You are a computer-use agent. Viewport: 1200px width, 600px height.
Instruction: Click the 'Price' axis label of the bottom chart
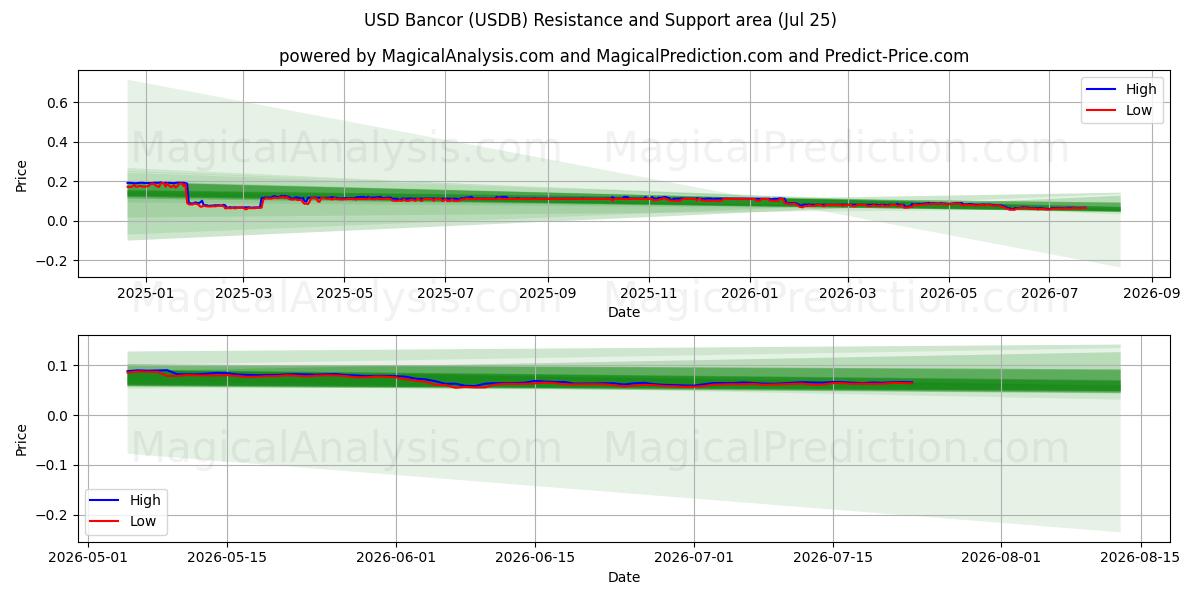[x=22, y=439]
